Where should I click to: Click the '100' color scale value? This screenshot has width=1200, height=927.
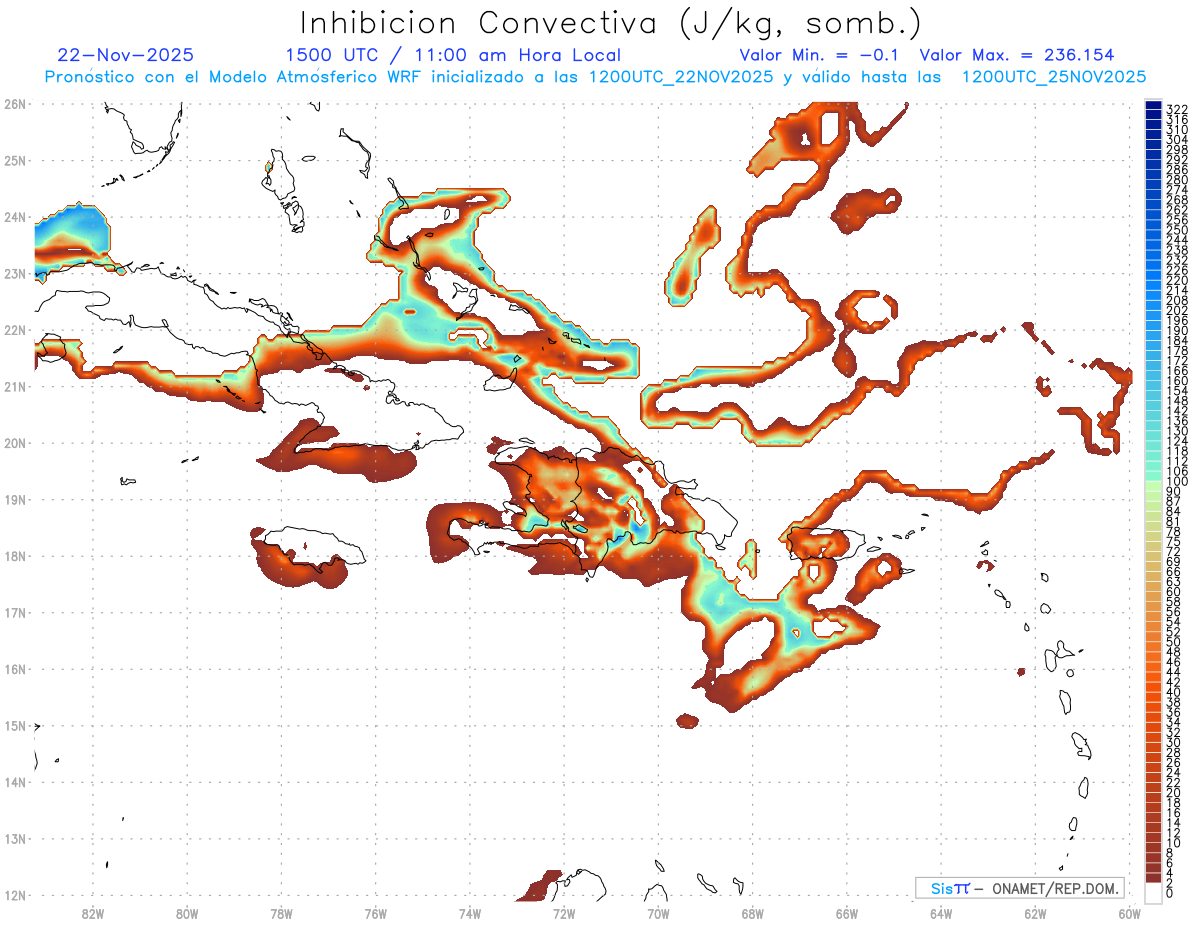click(1176, 482)
